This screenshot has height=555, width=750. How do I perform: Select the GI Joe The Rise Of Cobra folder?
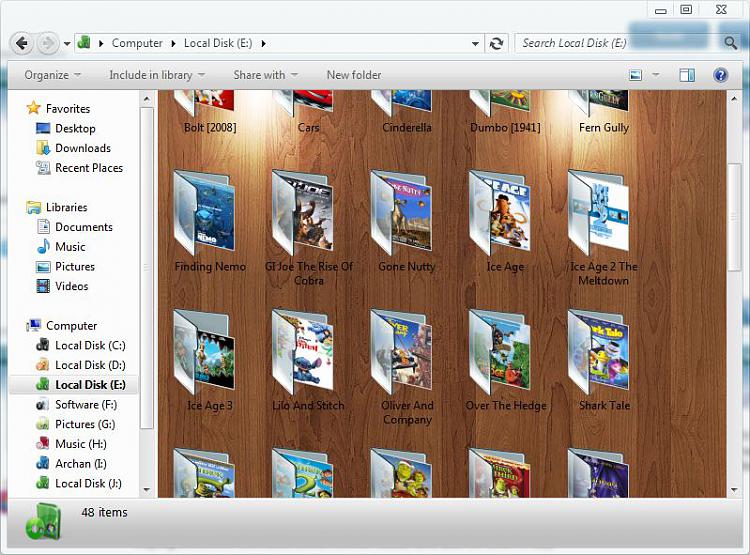pos(302,212)
